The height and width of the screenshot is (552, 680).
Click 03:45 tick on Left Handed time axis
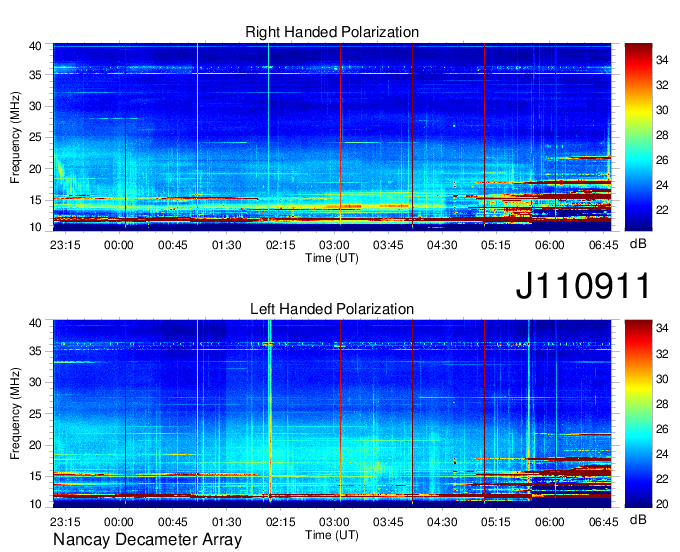click(388, 522)
